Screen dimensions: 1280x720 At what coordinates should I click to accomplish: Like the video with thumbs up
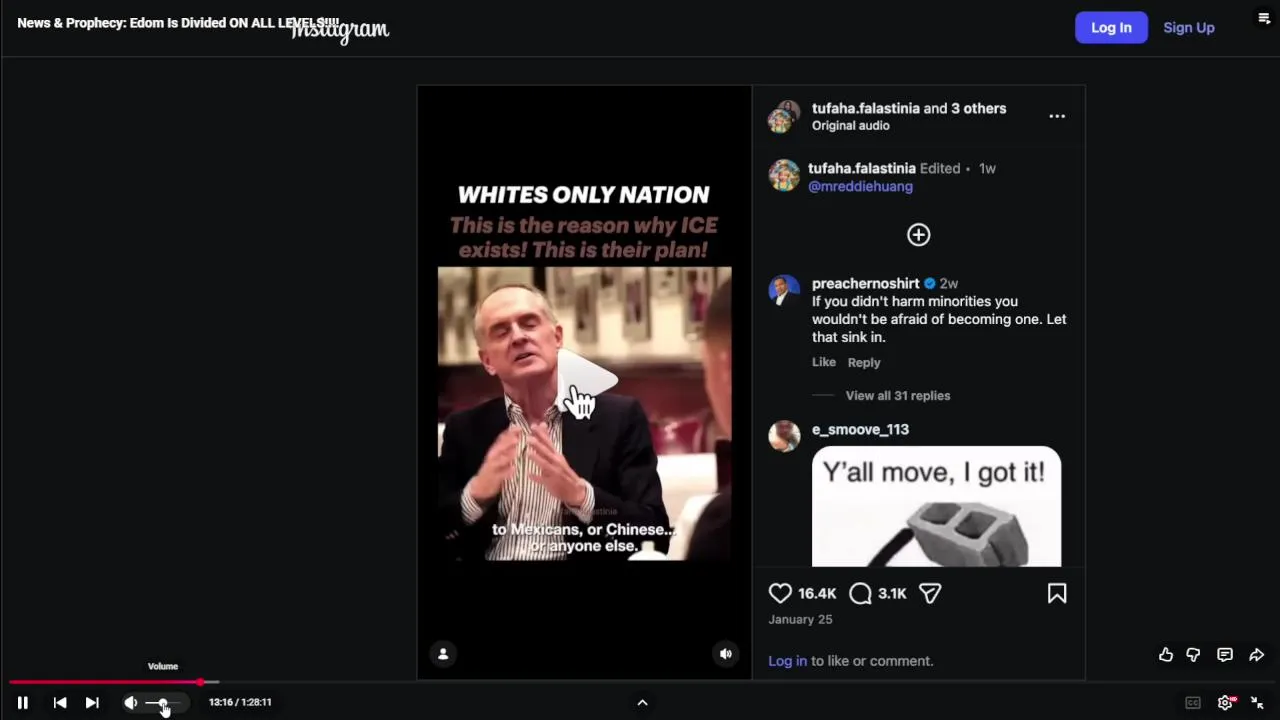1166,655
